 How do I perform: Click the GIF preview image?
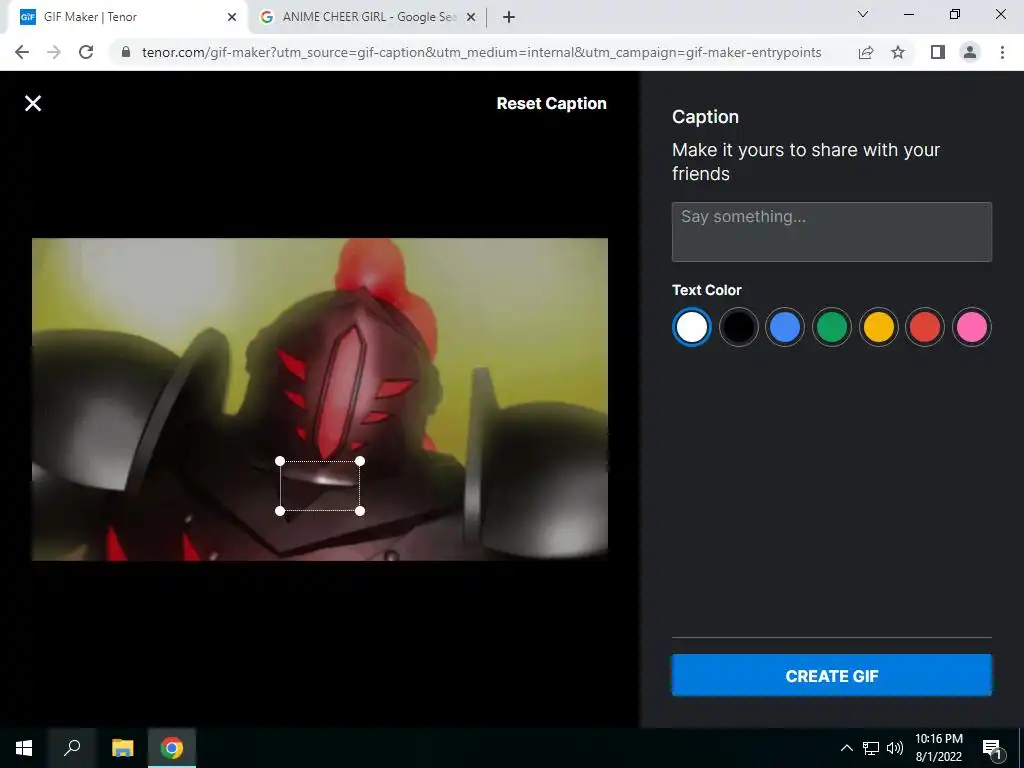[x=320, y=399]
